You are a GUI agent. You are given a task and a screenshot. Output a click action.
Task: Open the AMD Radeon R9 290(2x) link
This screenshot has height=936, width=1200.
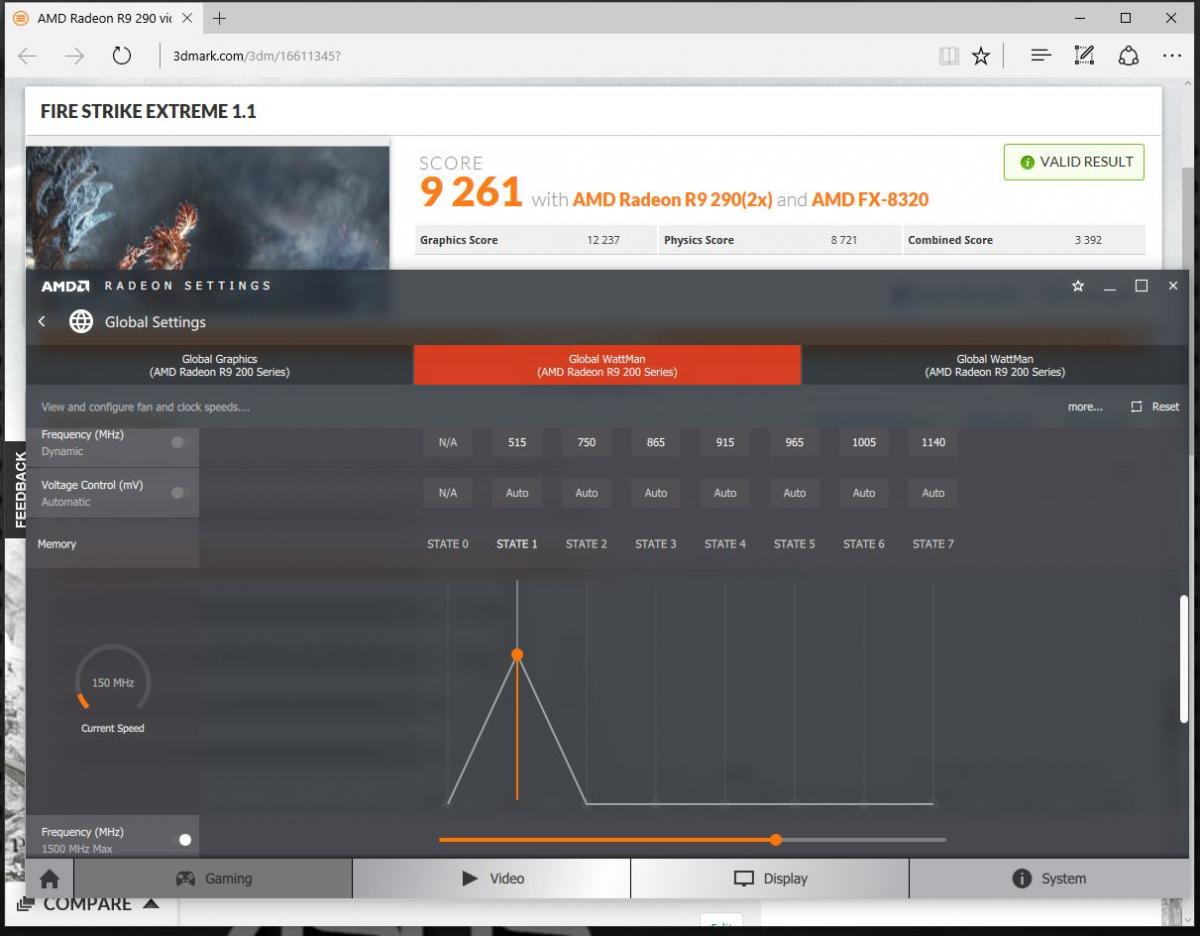pyautogui.click(x=672, y=199)
